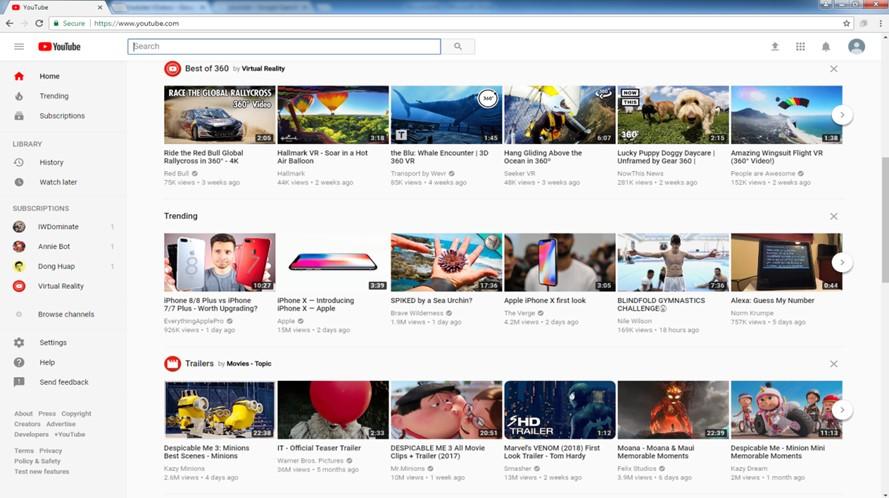Click the History clock icon
This screenshot has width=889, height=498.
pos(19,162)
